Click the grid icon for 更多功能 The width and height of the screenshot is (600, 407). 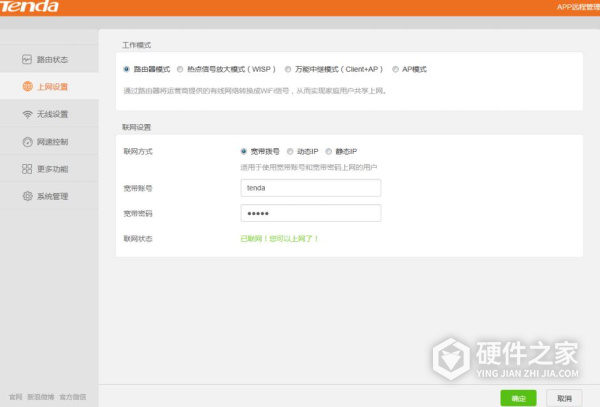(x=27, y=169)
